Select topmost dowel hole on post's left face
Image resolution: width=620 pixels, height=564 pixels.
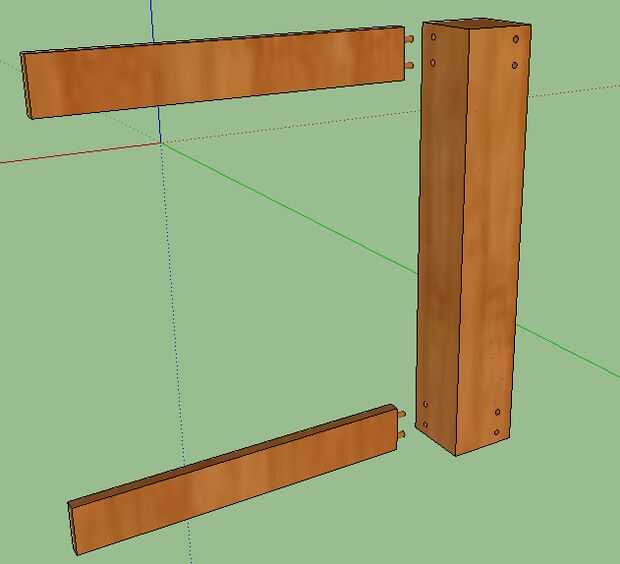pos(433,37)
